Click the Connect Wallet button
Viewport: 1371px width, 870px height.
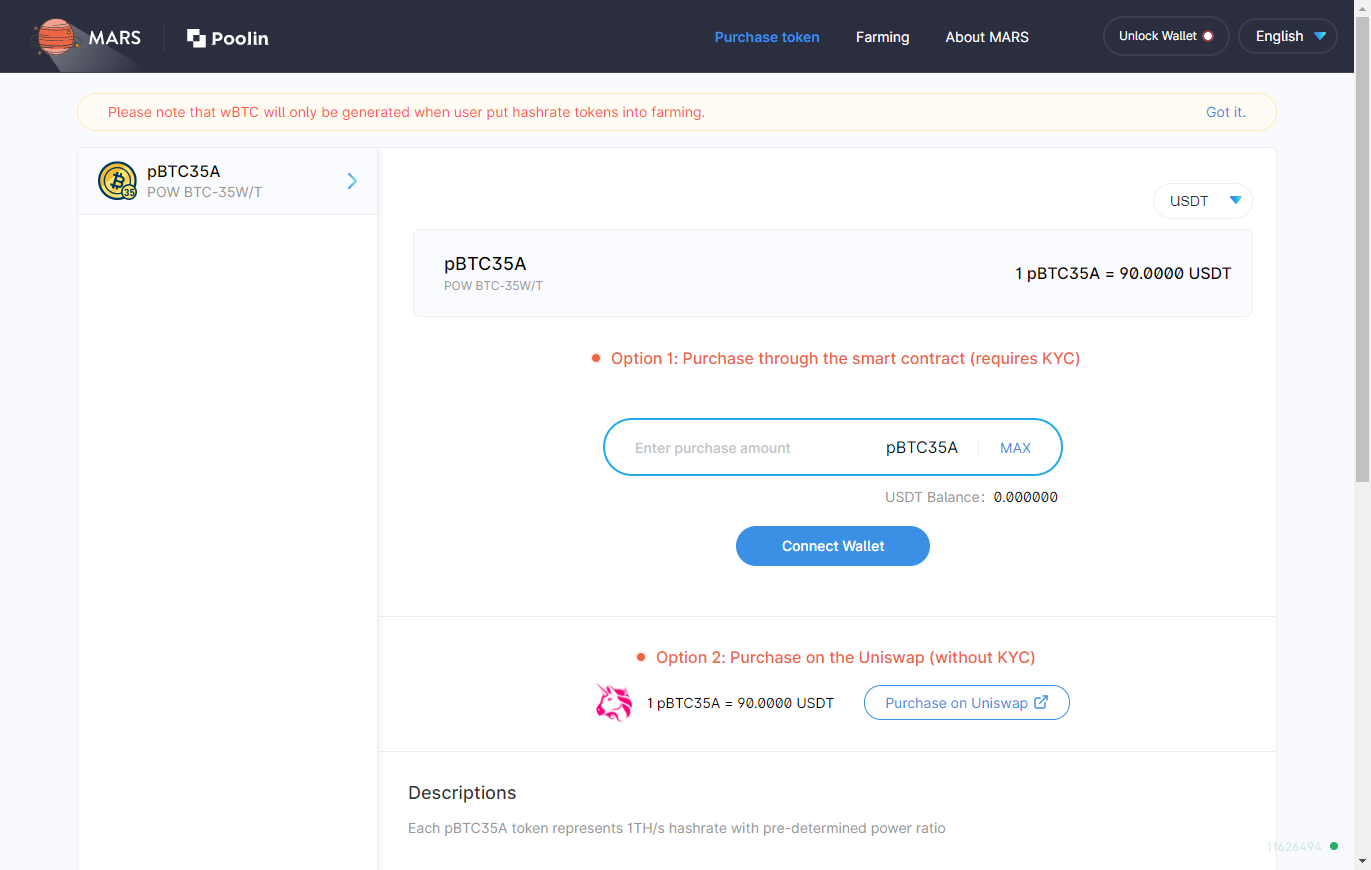pyautogui.click(x=833, y=546)
